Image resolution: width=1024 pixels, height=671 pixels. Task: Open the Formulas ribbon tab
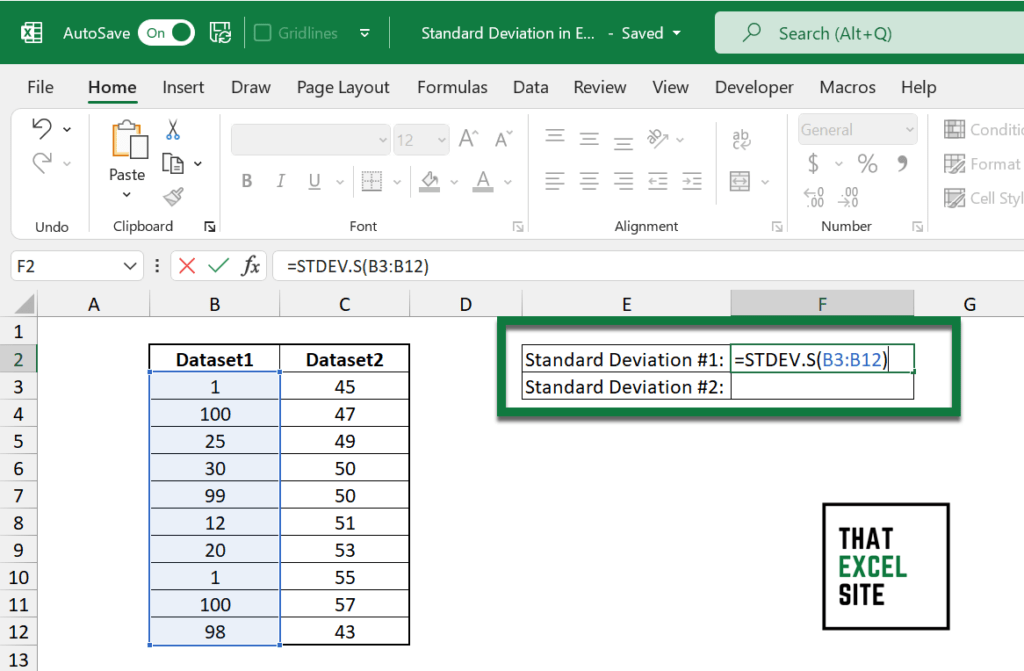point(452,87)
